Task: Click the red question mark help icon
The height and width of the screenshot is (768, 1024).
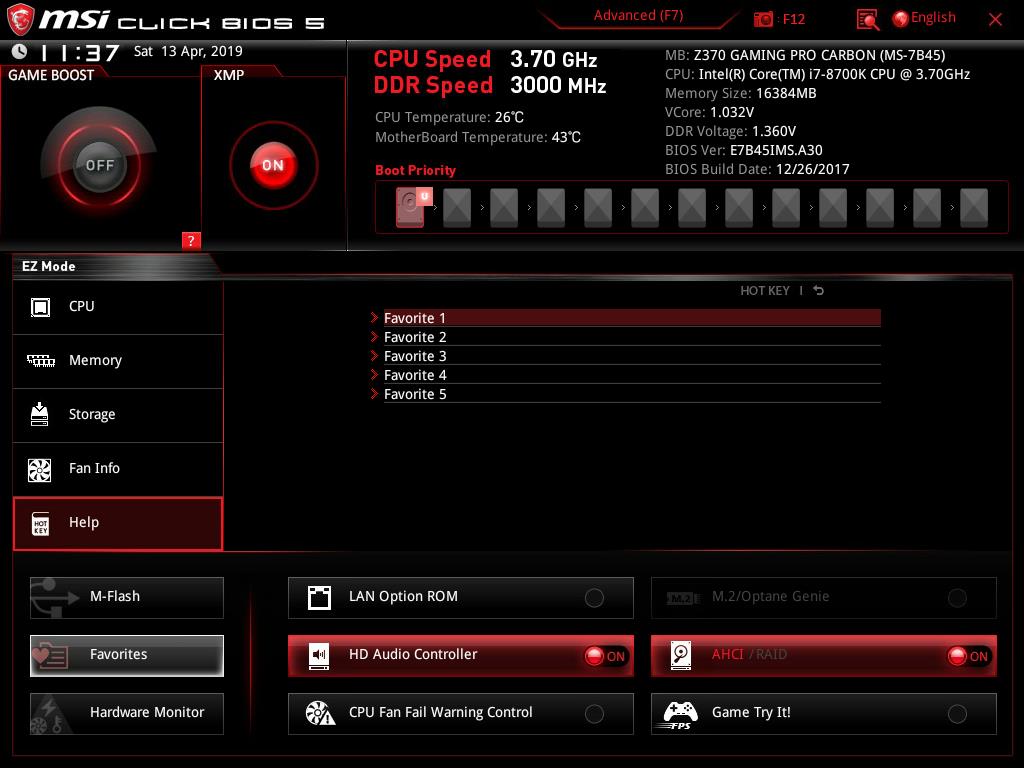Action: [191, 240]
